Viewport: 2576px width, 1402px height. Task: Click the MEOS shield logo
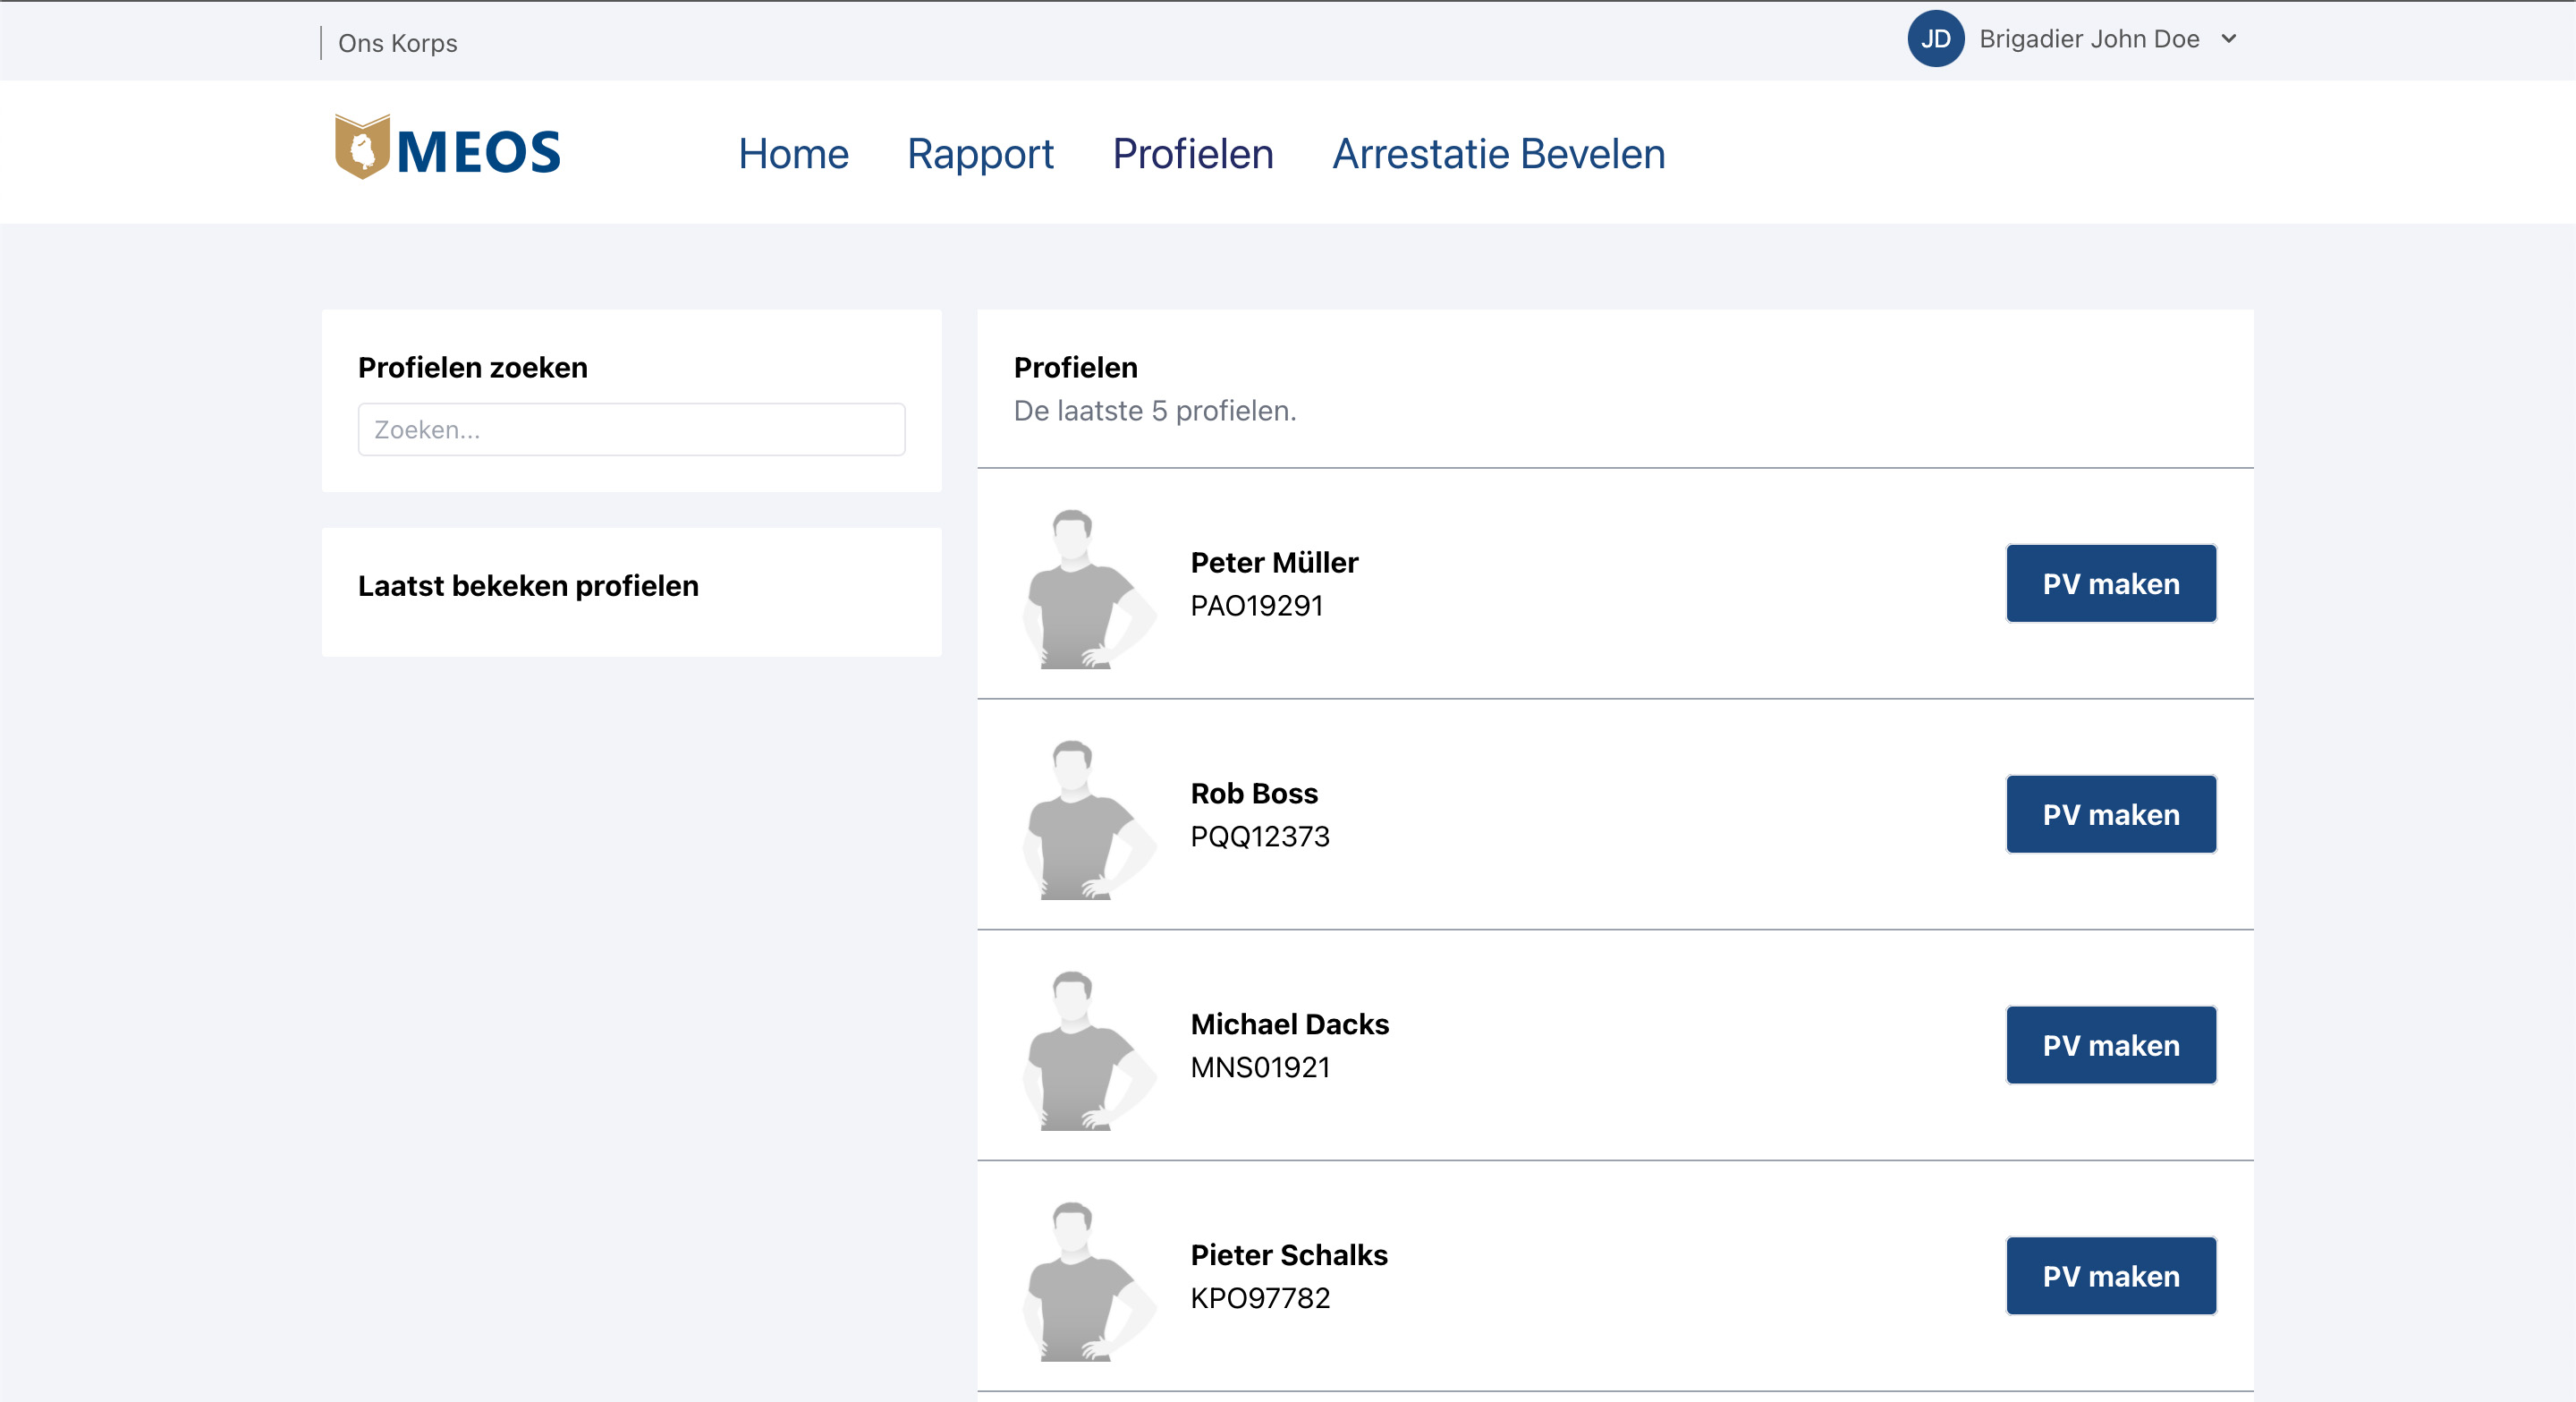click(362, 148)
